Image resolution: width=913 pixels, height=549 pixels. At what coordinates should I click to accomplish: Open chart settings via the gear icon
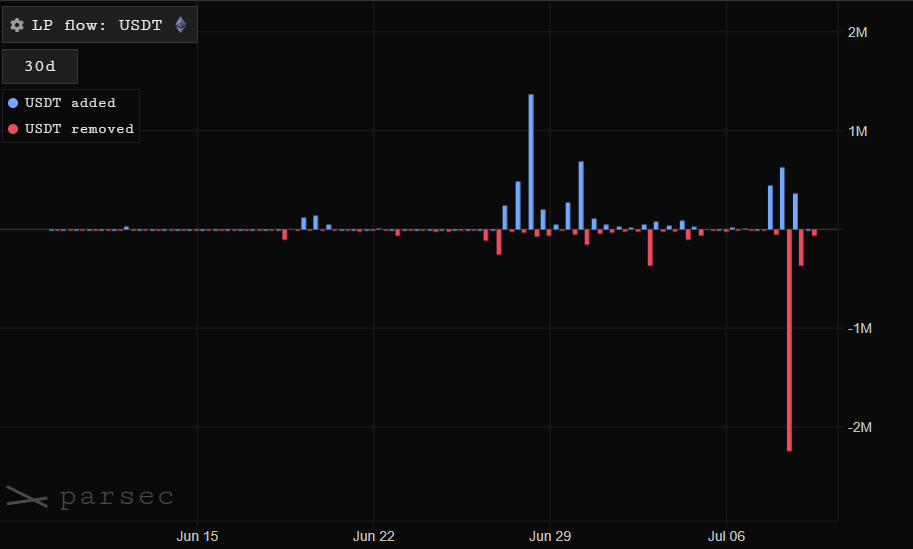click(x=17, y=25)
